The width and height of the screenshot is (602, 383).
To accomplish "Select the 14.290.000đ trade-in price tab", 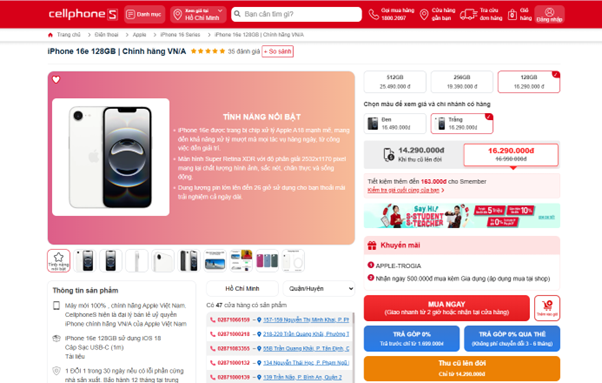I will coord(414,154).
